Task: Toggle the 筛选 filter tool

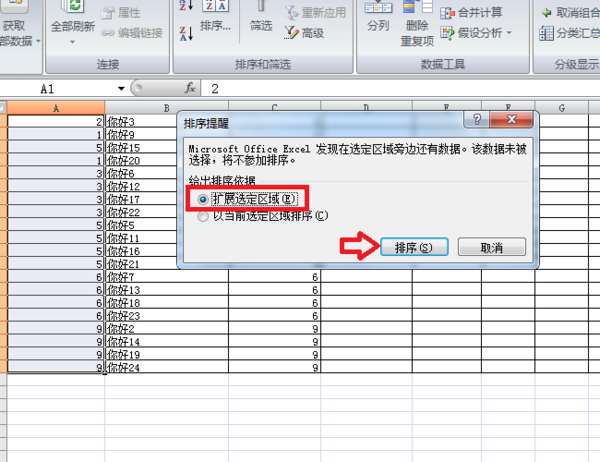Action: (261, 18)
